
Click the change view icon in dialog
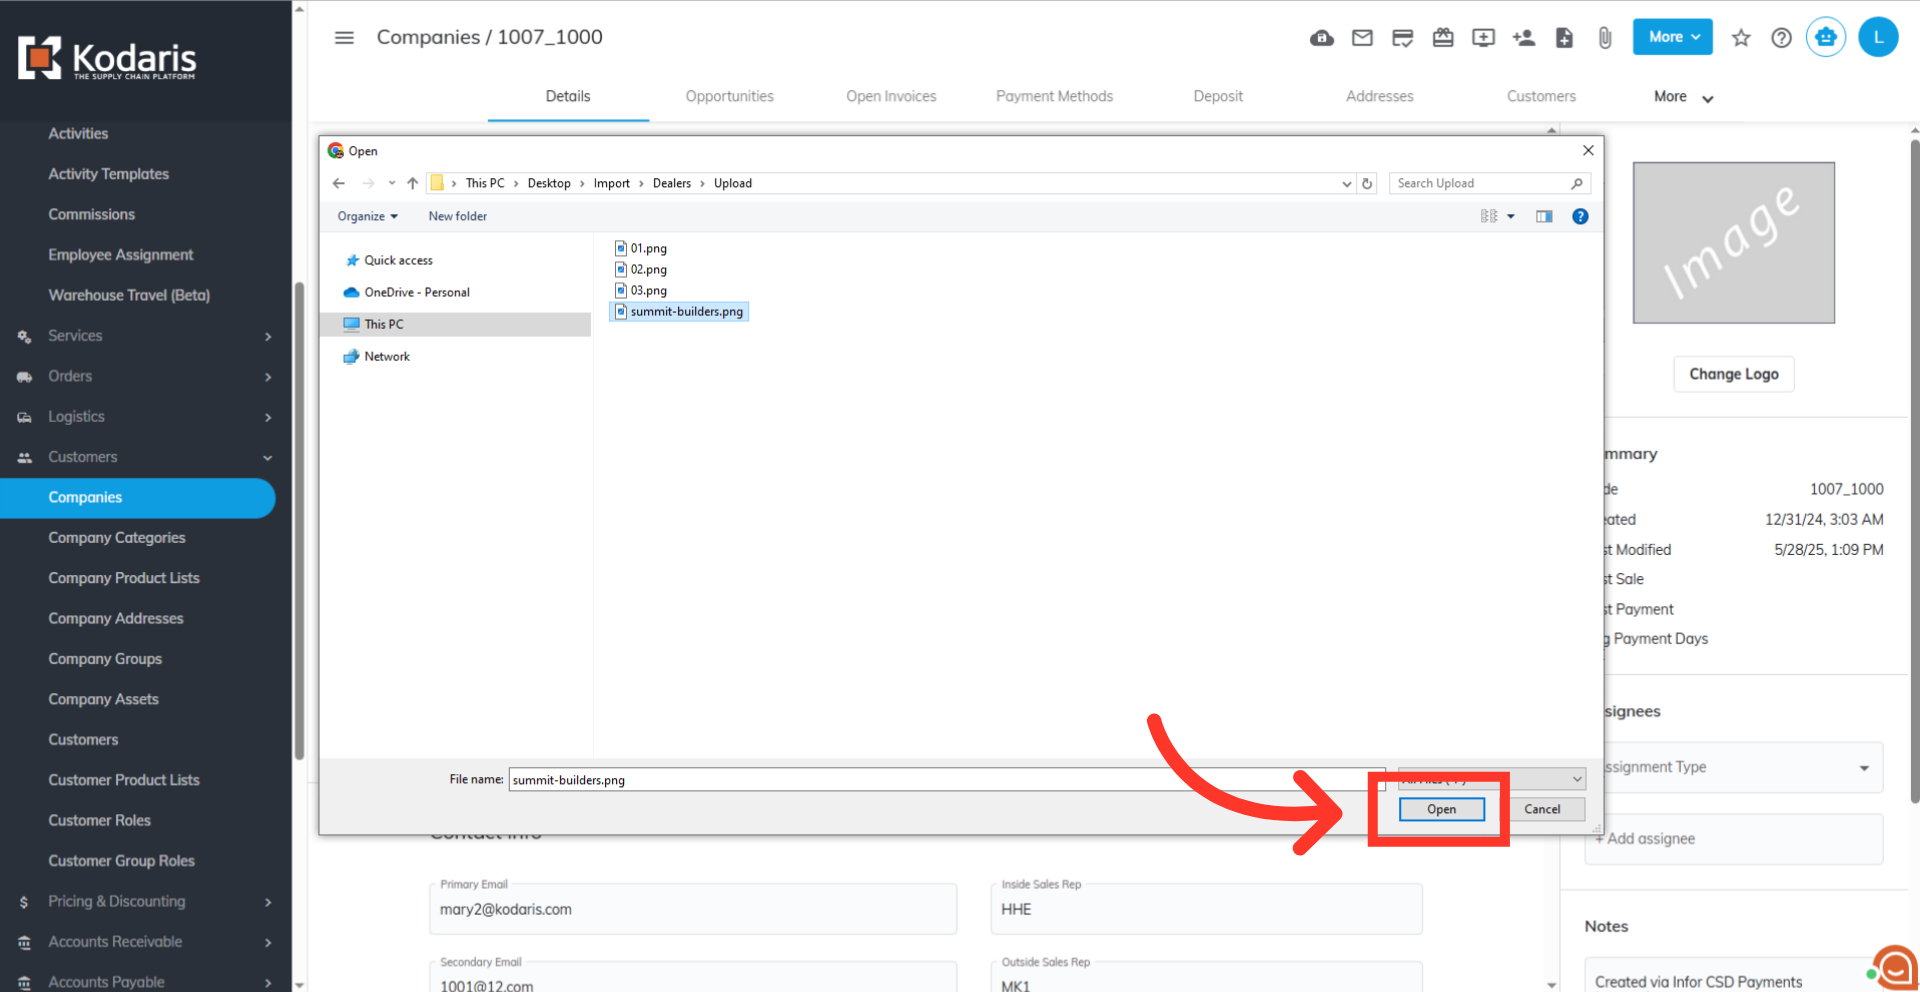pyautogui.click(x=1489, y=216)
